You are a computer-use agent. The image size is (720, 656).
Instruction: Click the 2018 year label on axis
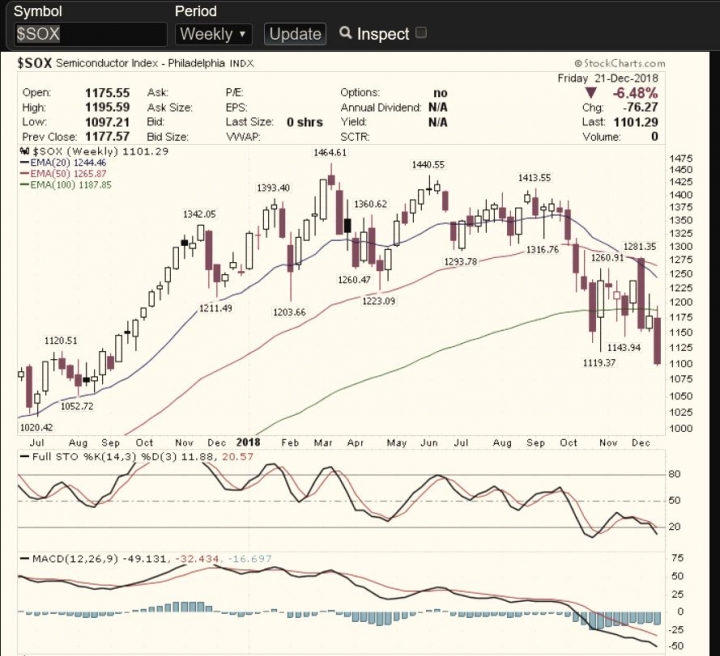[248, 443]
